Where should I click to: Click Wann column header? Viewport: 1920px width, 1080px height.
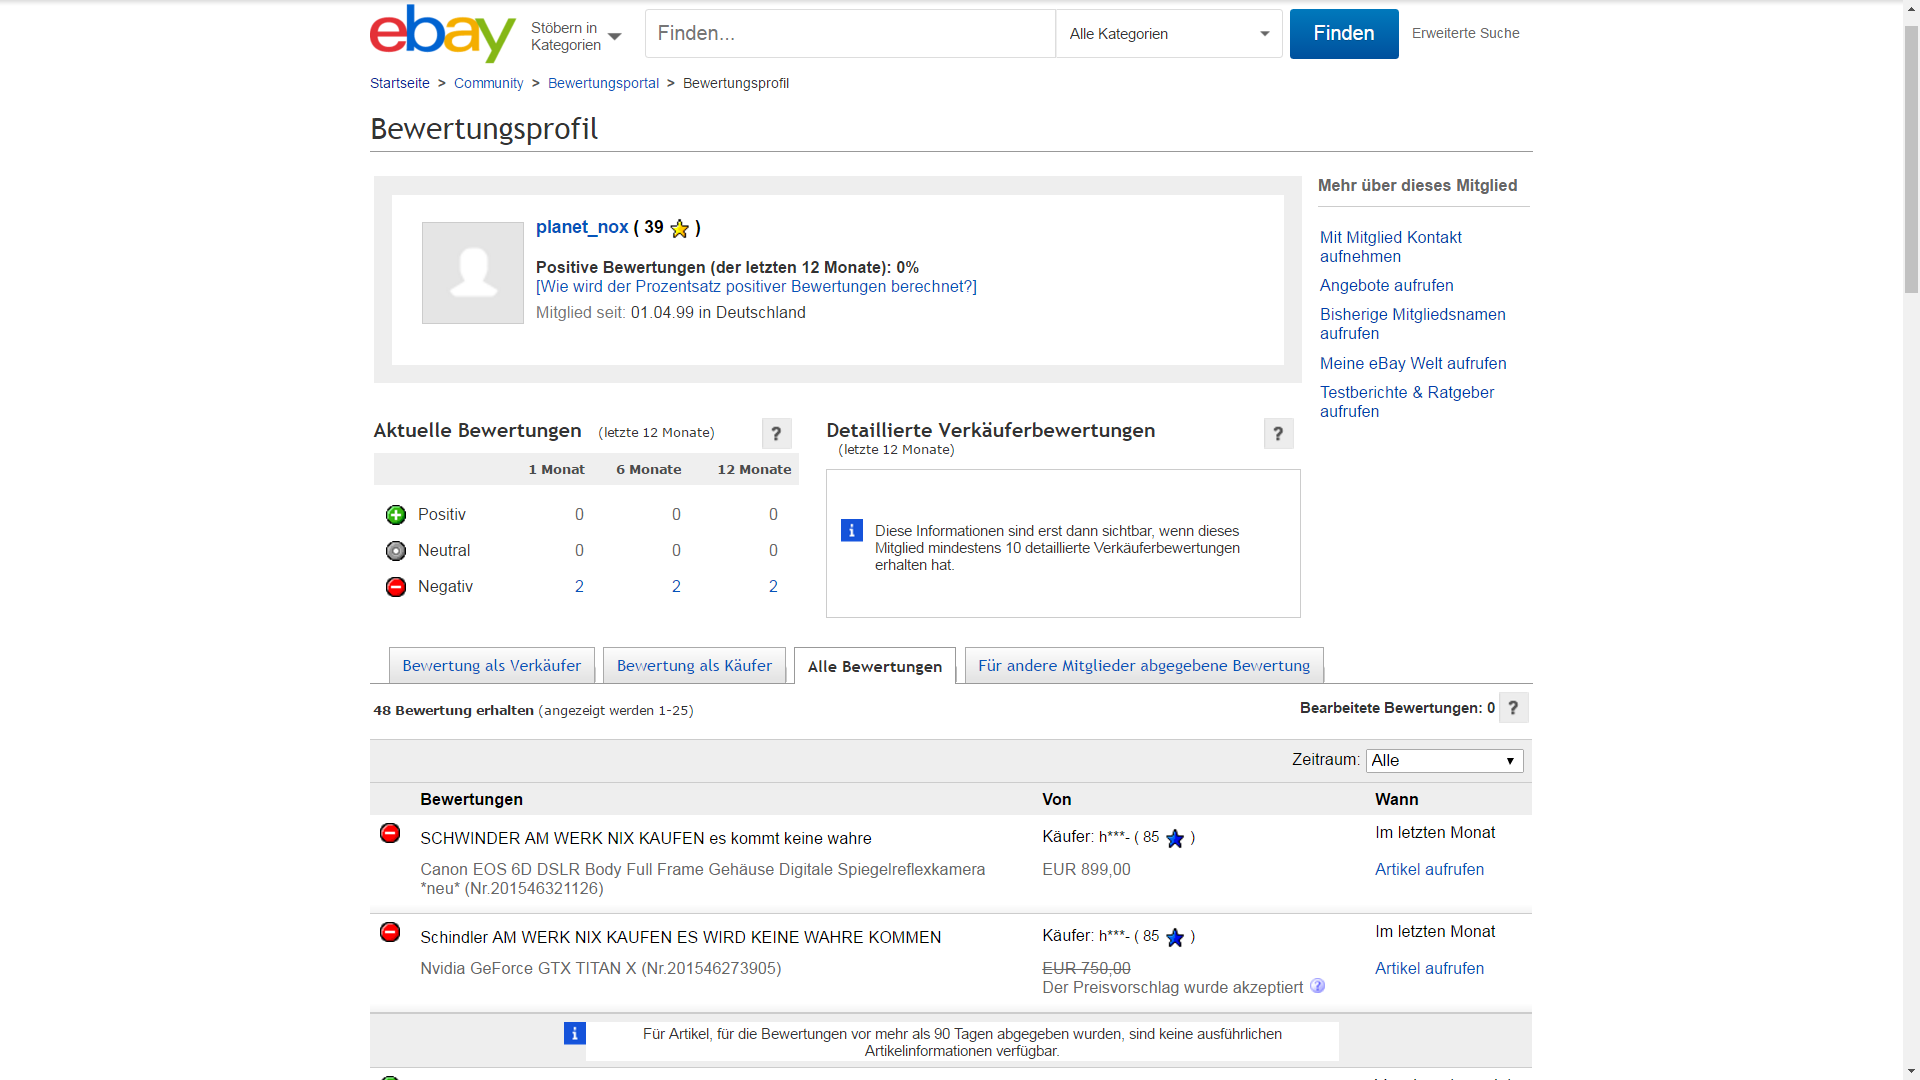pyautogui.click(x=1396, y=800)
